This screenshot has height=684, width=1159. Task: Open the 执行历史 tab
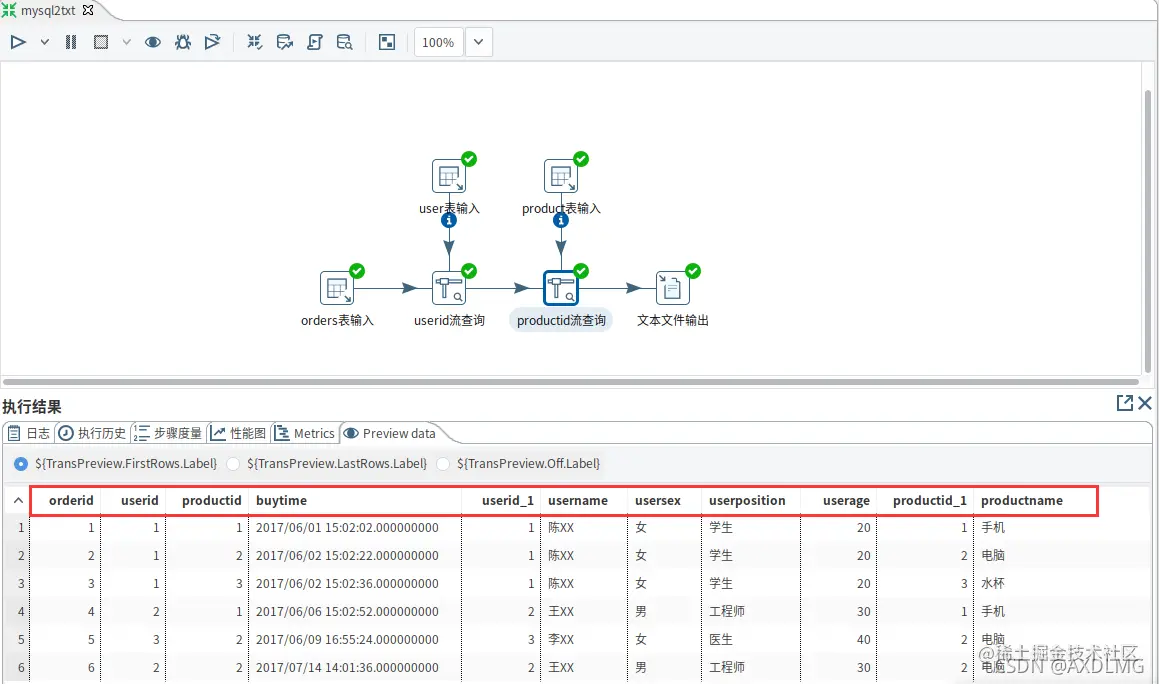click(93, 433)
